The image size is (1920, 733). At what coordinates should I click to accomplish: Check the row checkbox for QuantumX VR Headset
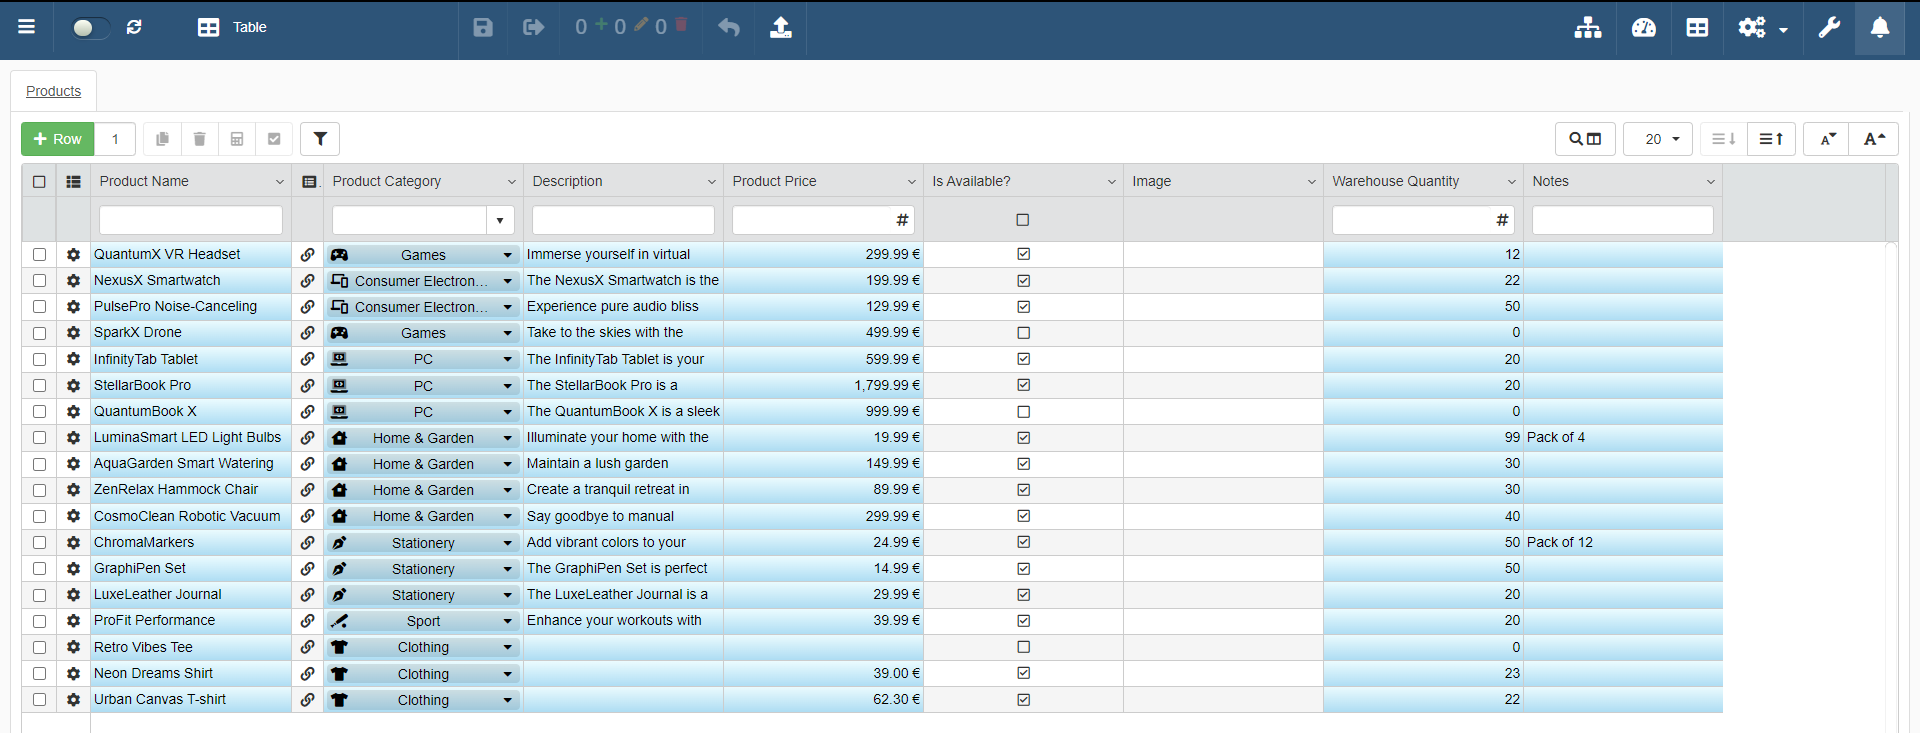click(39, 255)
